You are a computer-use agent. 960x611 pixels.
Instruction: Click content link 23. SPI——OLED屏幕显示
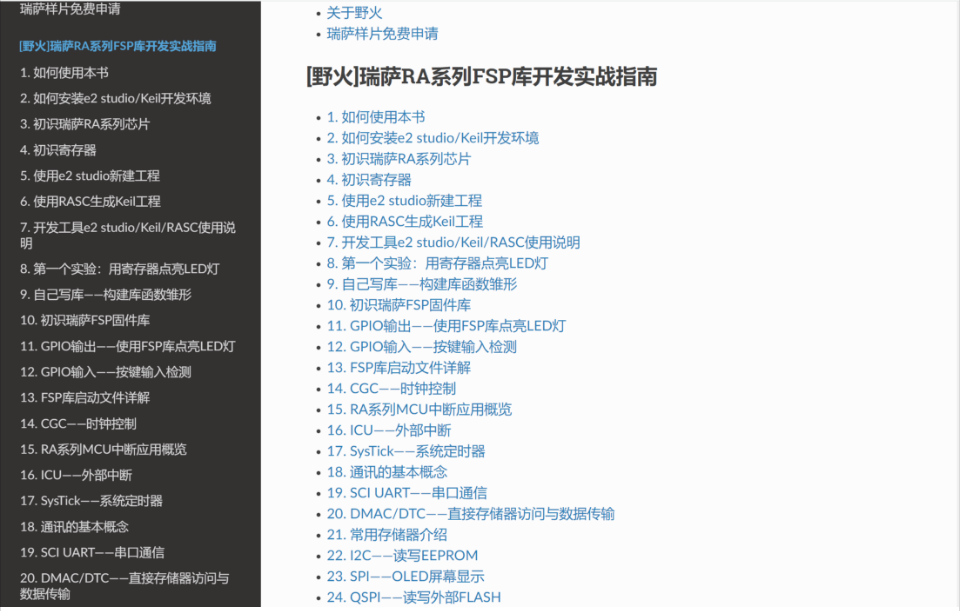coord(405,576)
